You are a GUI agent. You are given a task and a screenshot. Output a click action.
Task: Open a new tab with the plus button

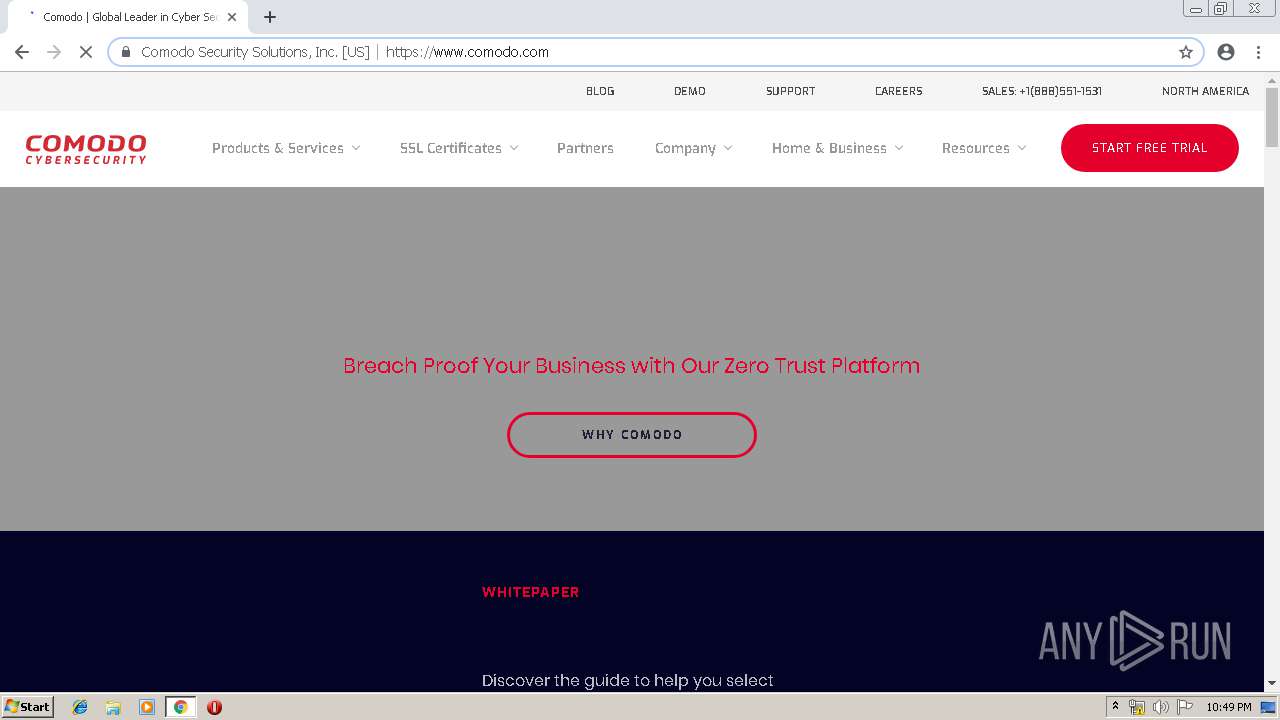270,17
